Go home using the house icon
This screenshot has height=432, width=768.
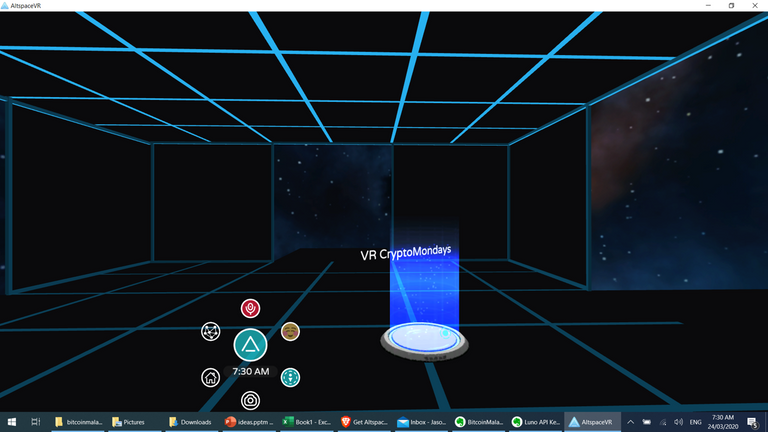[211, 378]
